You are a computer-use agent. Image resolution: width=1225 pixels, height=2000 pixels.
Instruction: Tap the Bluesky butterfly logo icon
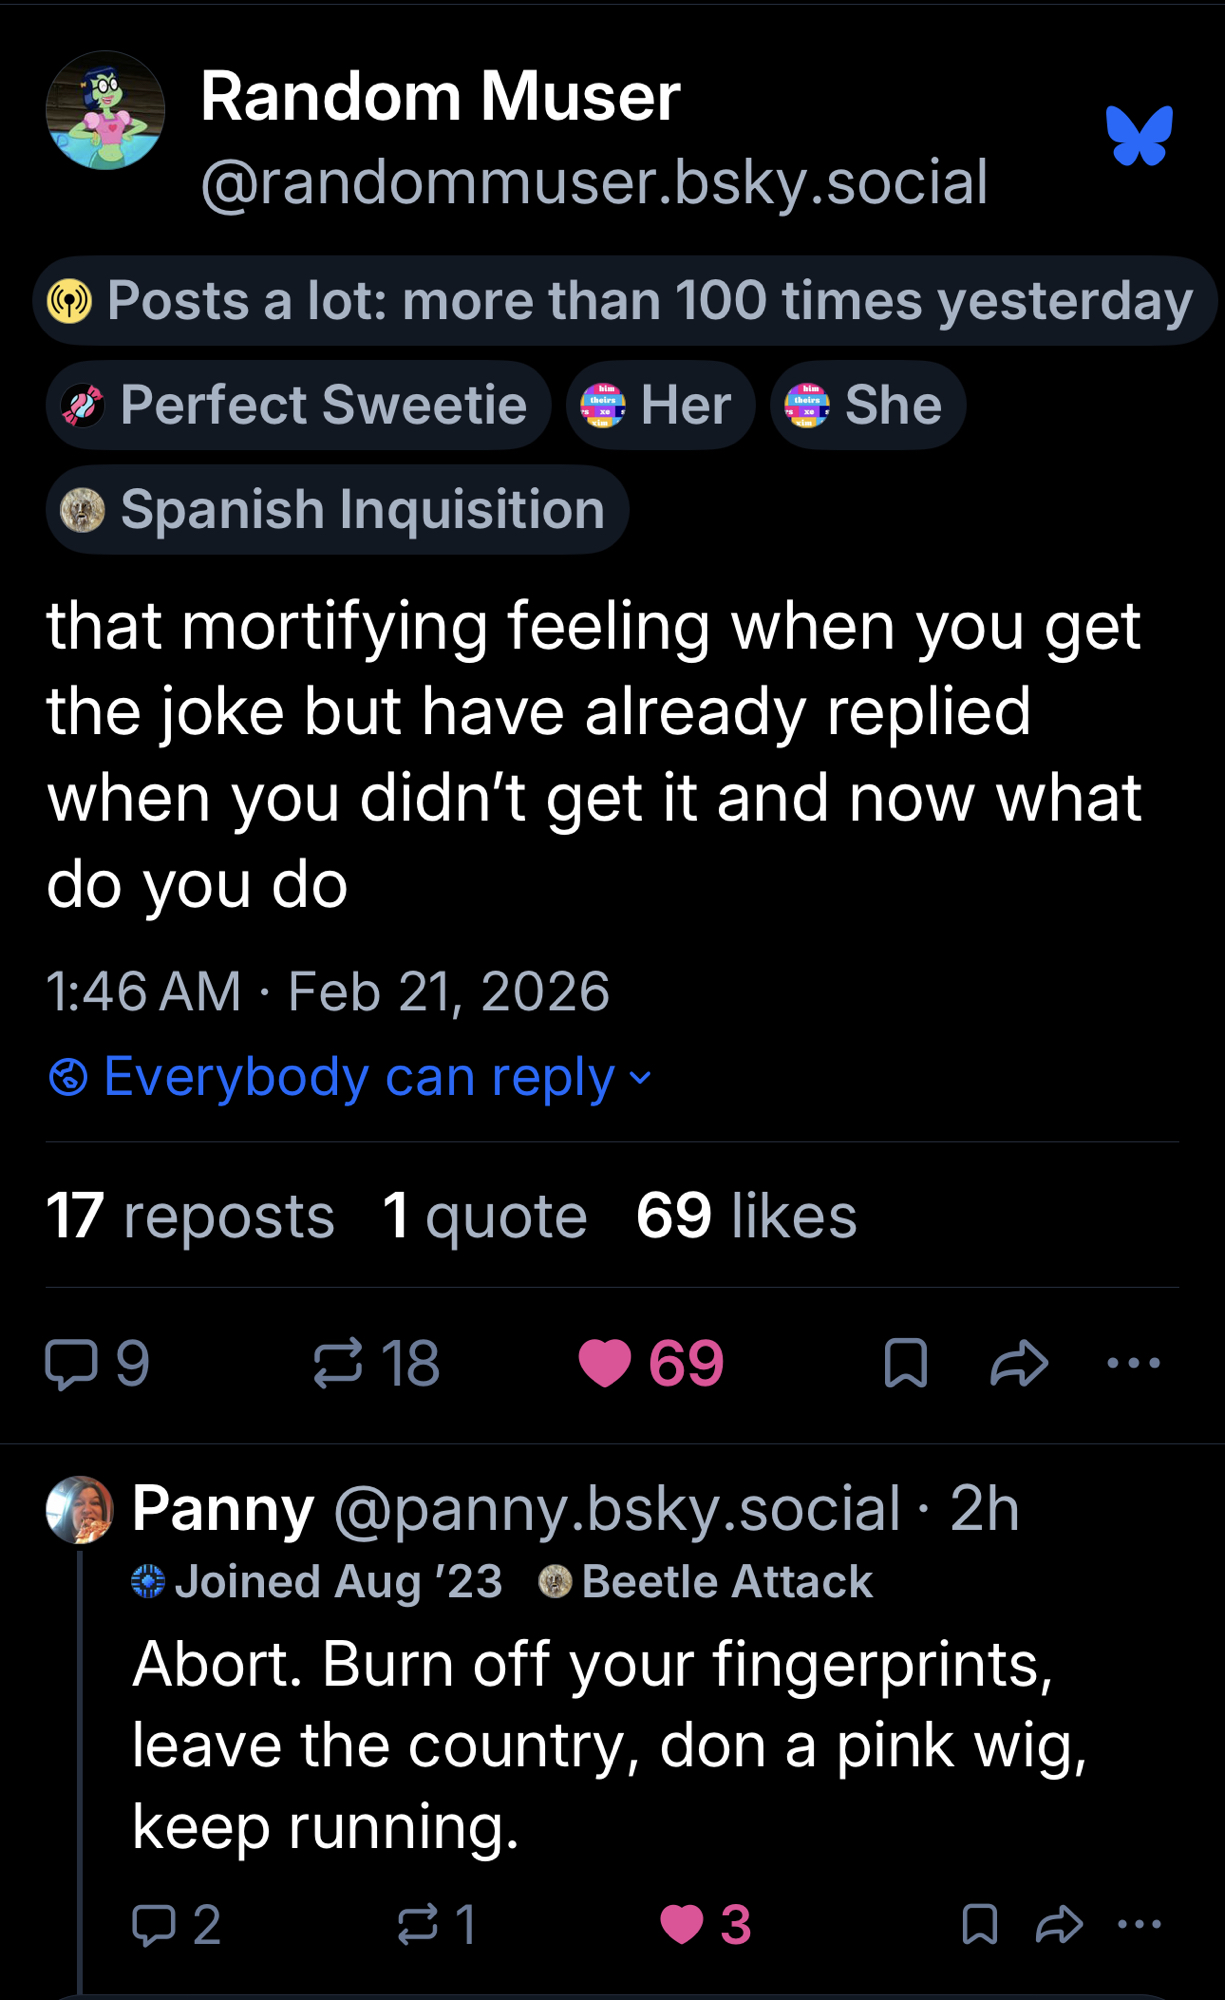pos(1139,135)
